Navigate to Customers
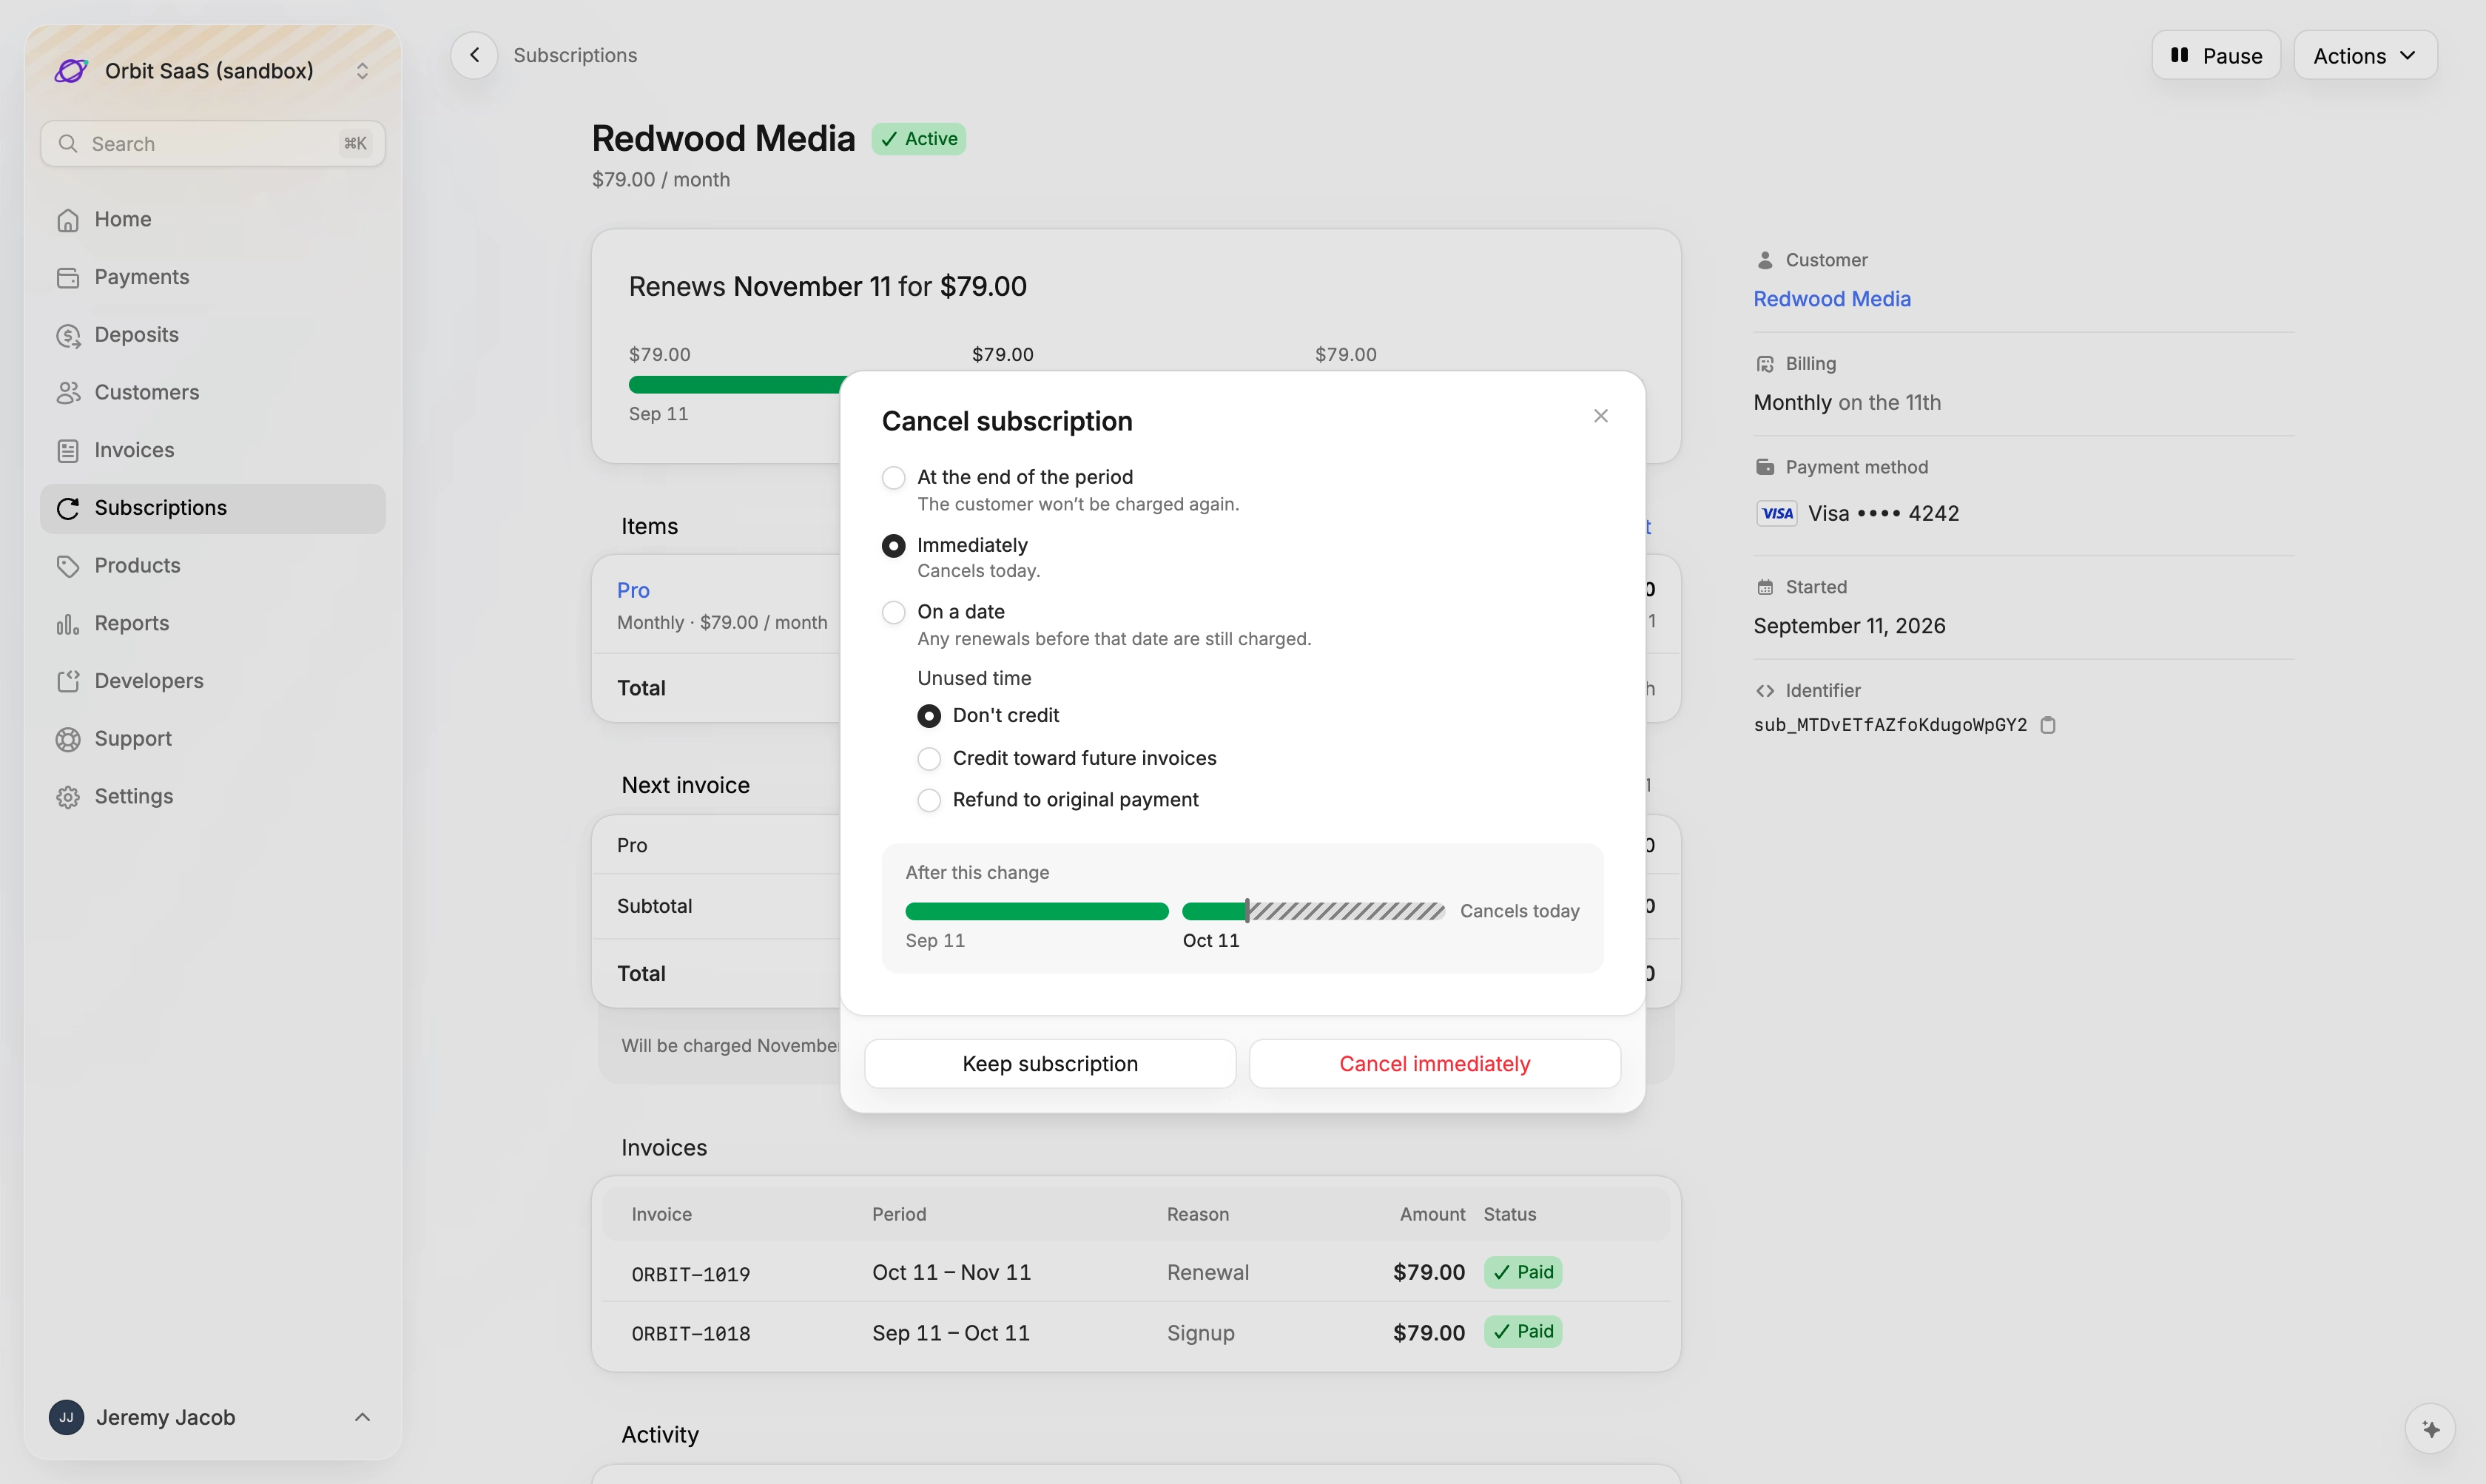Image resolution: width=2486 pixels, height=1484 pixels. click(212, 392)
